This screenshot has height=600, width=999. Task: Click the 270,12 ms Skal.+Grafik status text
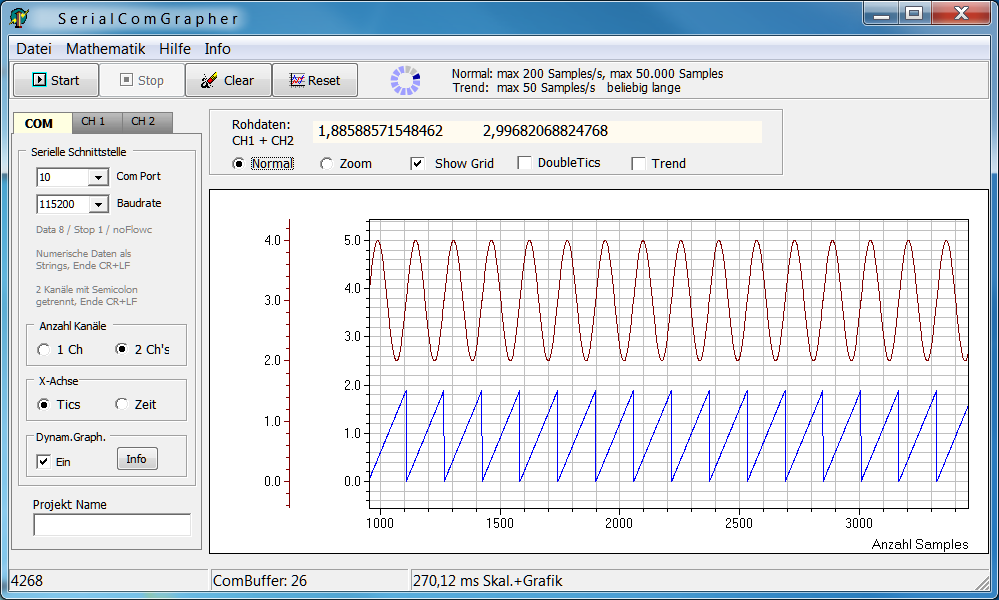click(487, 581)
